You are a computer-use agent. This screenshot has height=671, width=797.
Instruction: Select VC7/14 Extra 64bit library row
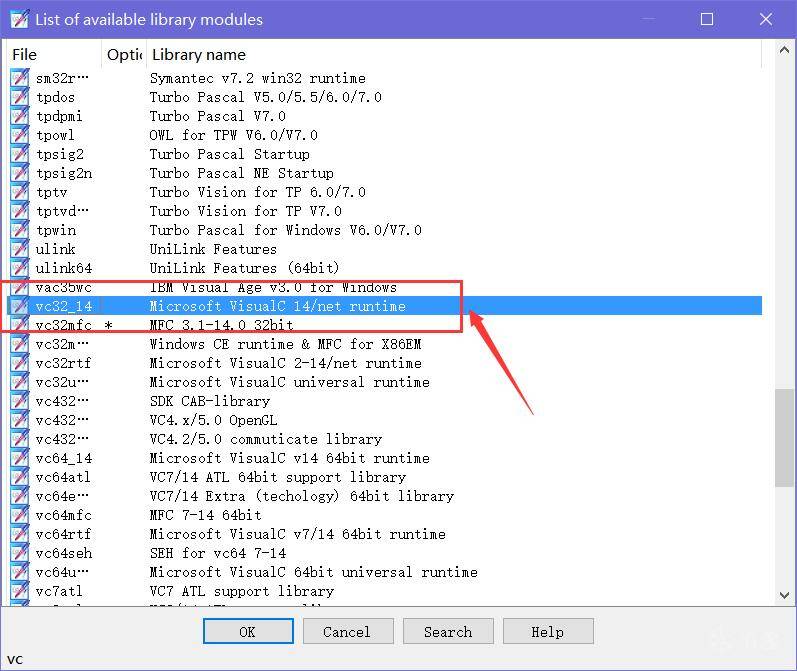point(301,496)
